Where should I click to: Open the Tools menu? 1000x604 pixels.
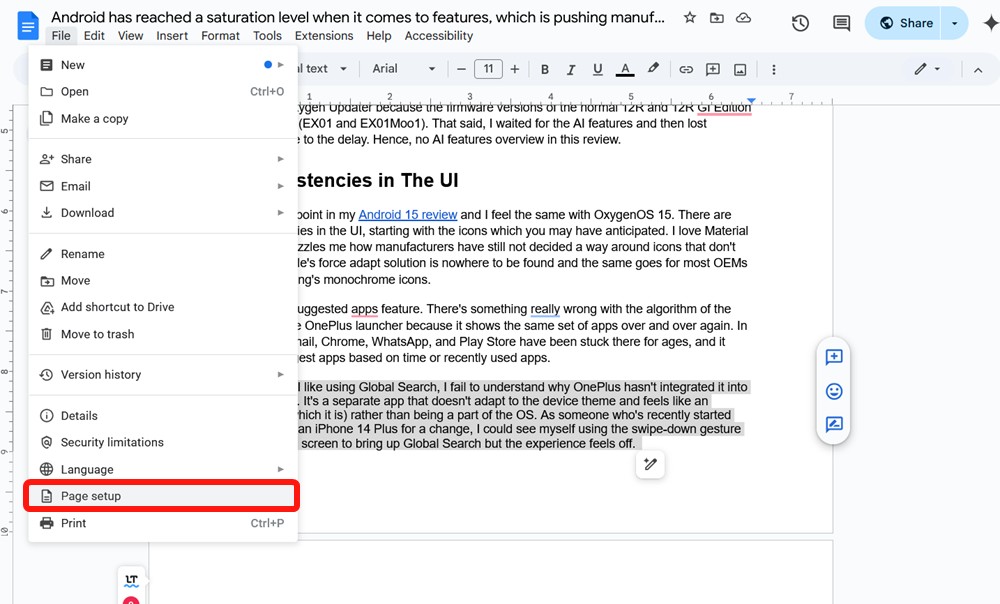(x=266, y=35)
